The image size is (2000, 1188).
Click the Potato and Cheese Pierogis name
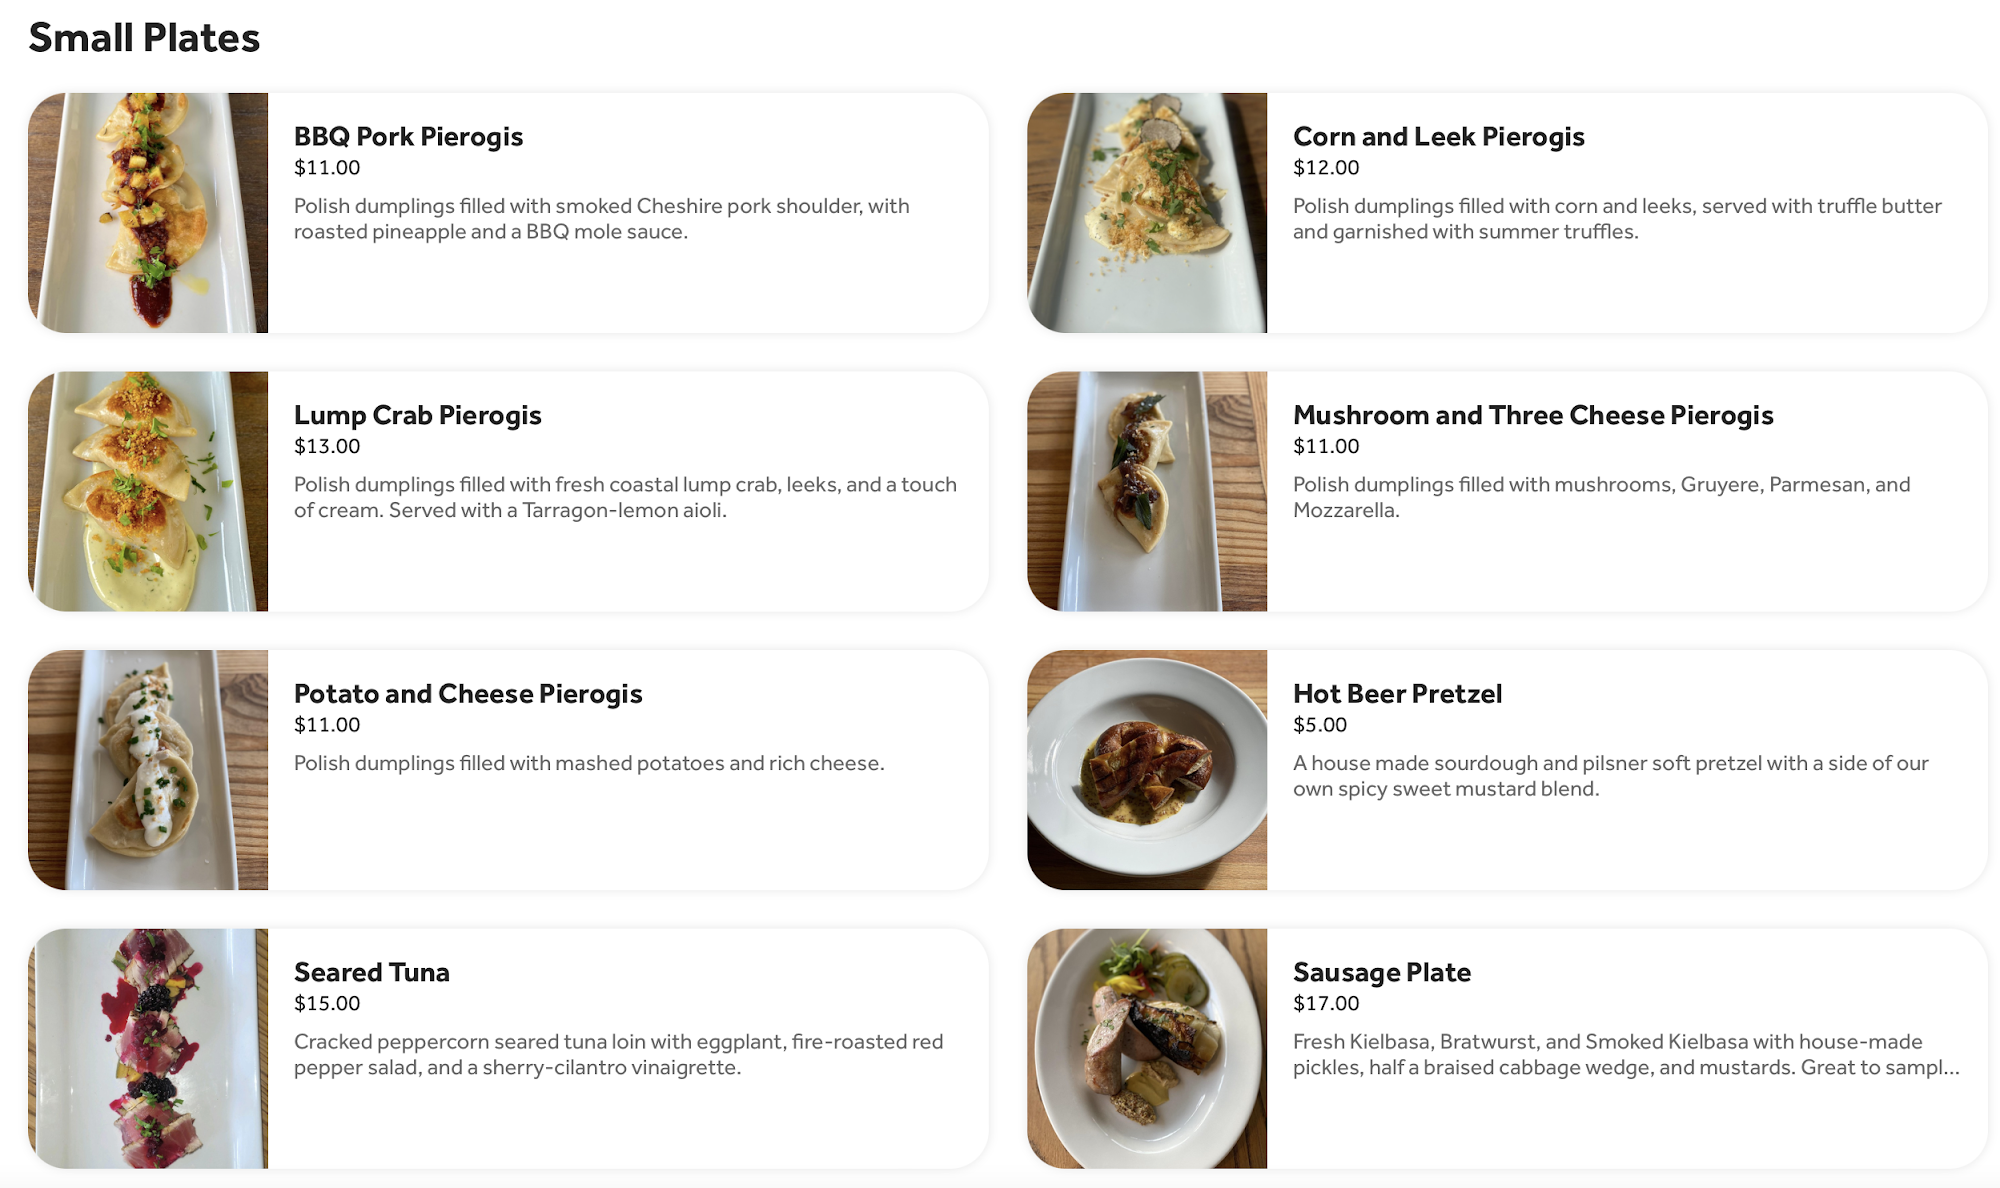click(468, 693)
